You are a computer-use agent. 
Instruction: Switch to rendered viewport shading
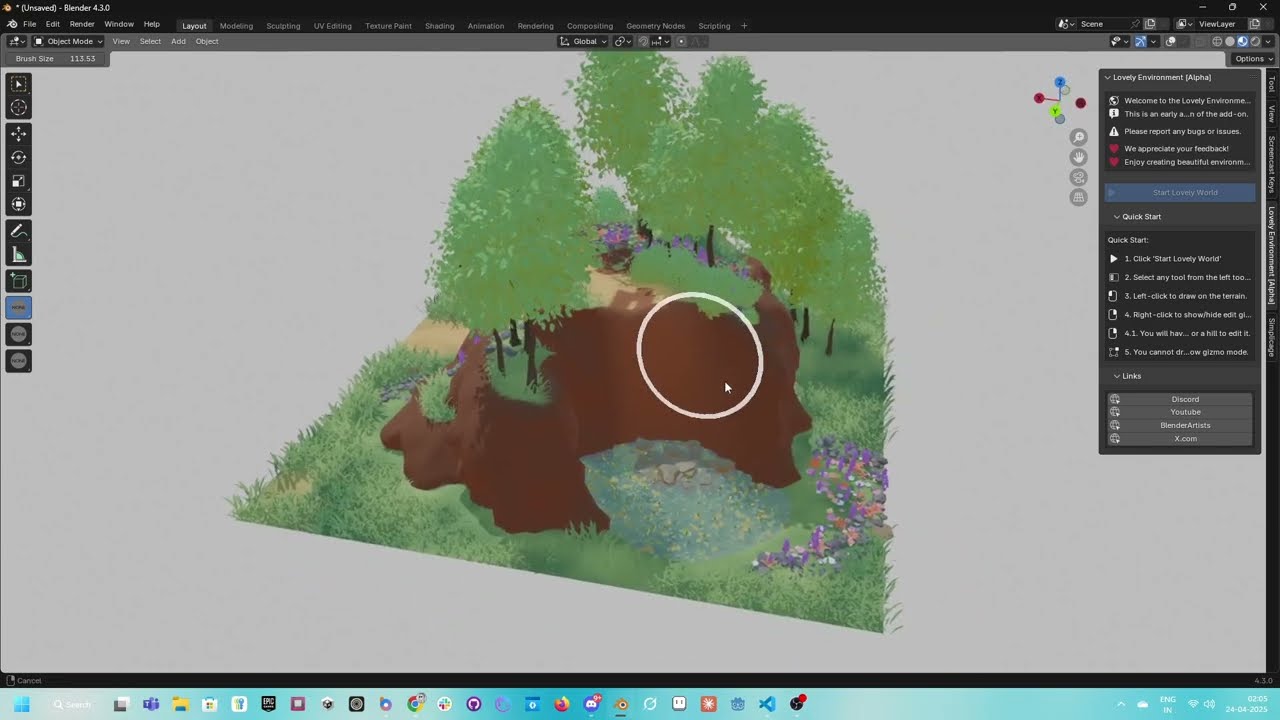coord(1255,41)
